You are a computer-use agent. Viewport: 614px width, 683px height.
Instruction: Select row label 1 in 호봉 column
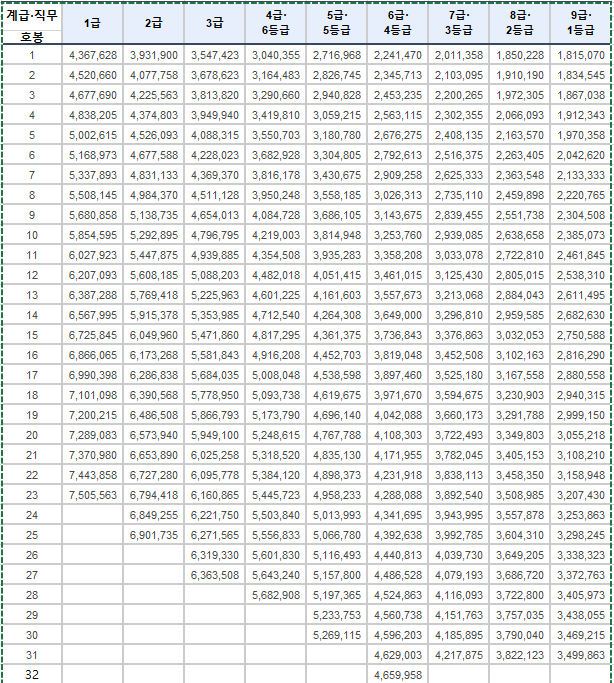click(x=32, y=55)
